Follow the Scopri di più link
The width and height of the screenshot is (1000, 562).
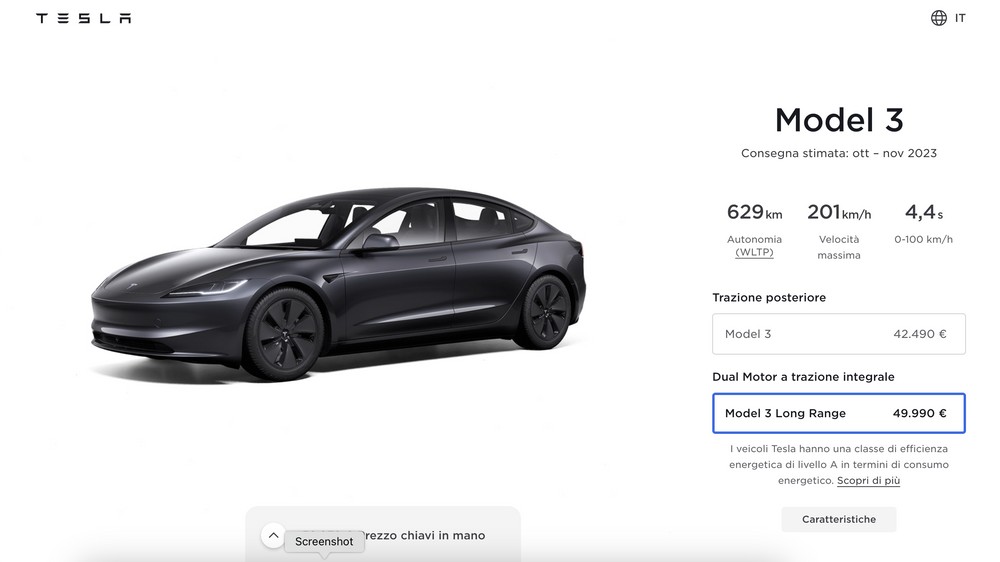[868, 480]
